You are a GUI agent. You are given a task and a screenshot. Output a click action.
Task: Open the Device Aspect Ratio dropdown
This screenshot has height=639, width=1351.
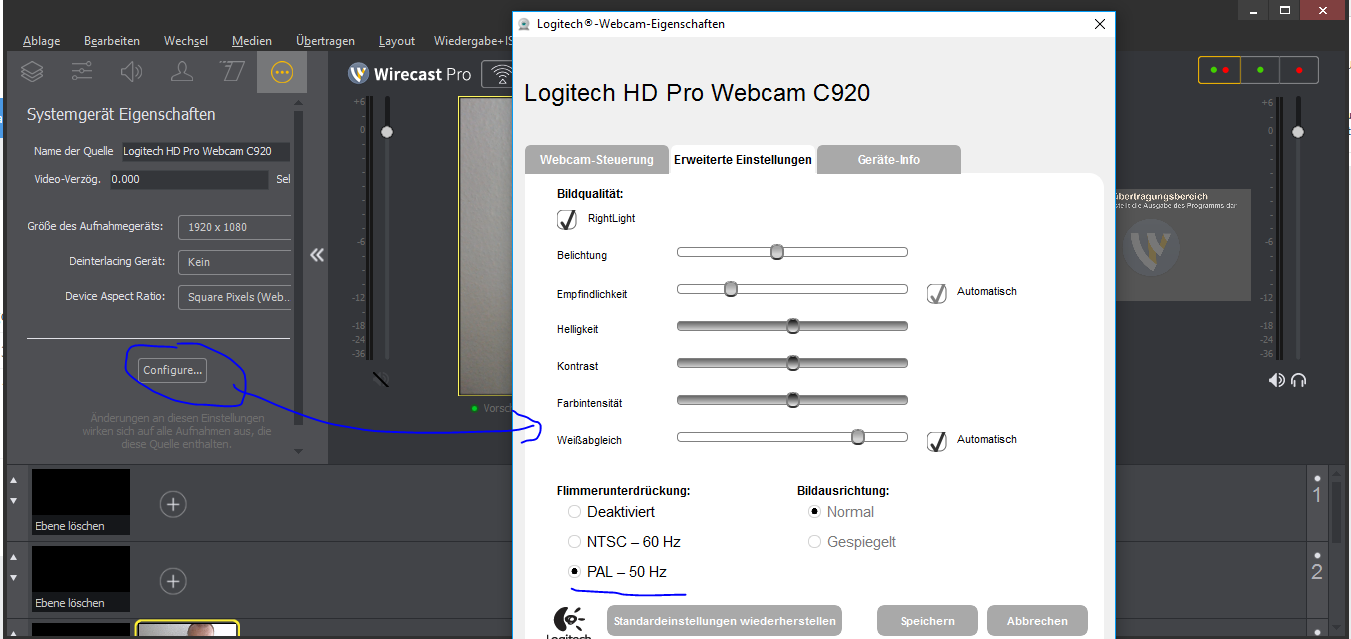click(x=235, y=297)
